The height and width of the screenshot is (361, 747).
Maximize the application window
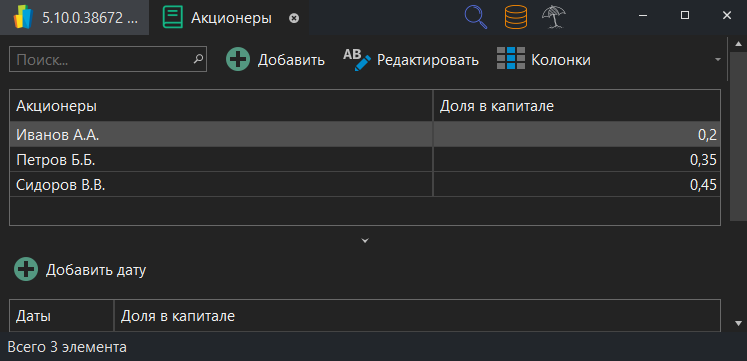click(x=685, y=16)
